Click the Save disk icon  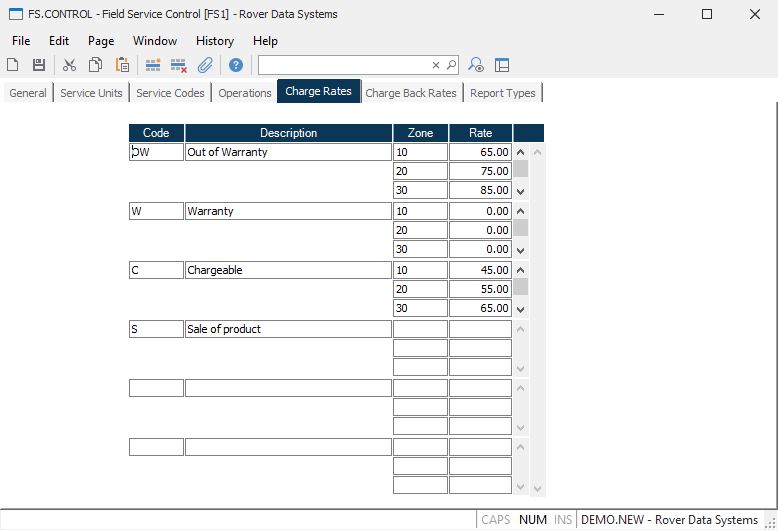pyautogui.click(x=38, y=65)
